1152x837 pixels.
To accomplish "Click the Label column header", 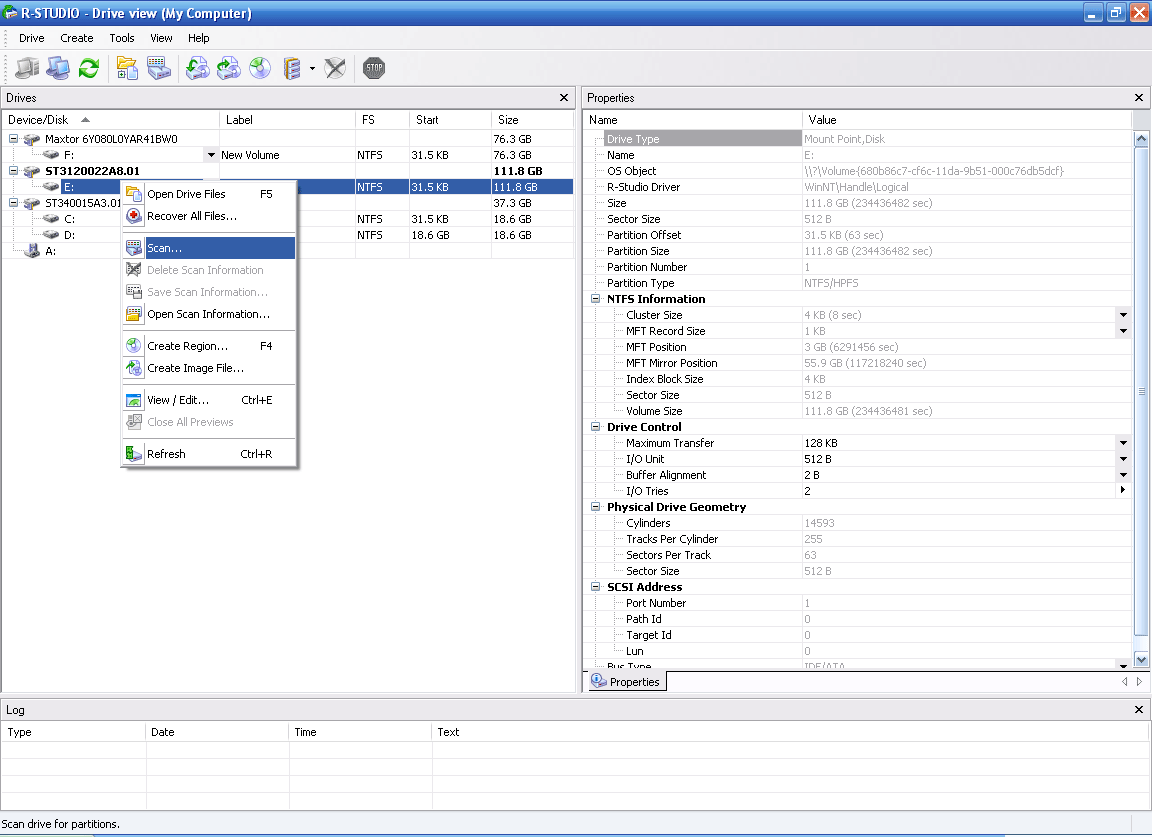I will [x=287, y=120].
